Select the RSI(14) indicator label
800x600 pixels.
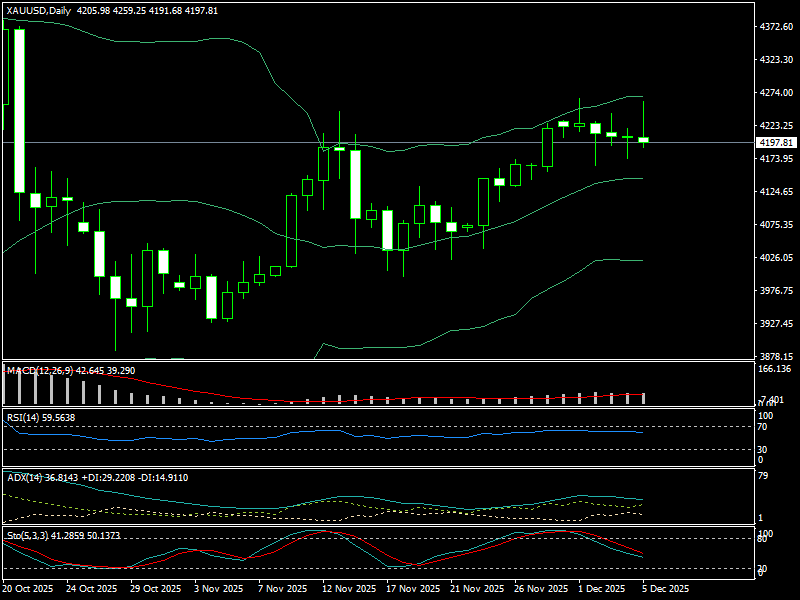[x=28, y=417]
